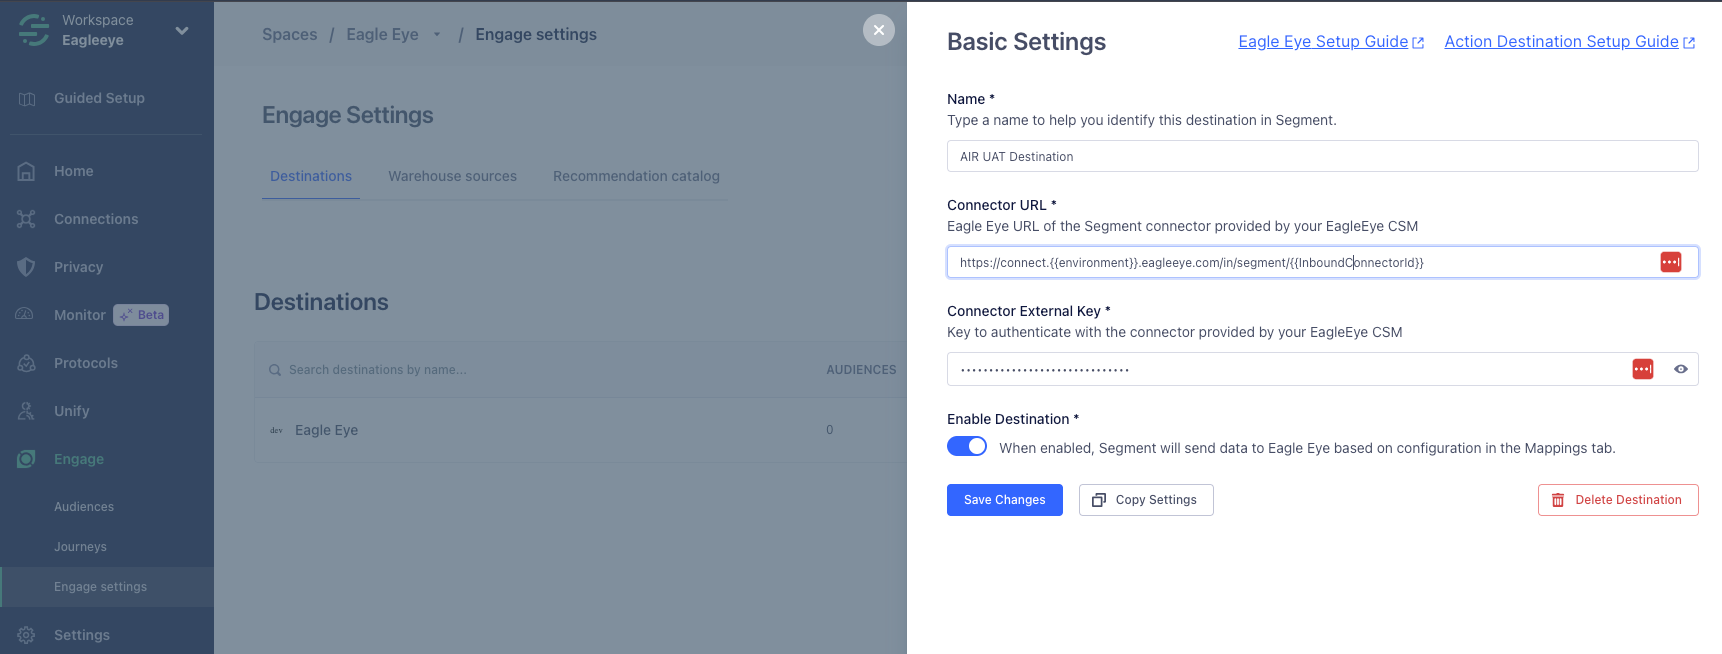Click the Home house icon
The height and width of the screenshot is (654, 1722).
point(27,171)
